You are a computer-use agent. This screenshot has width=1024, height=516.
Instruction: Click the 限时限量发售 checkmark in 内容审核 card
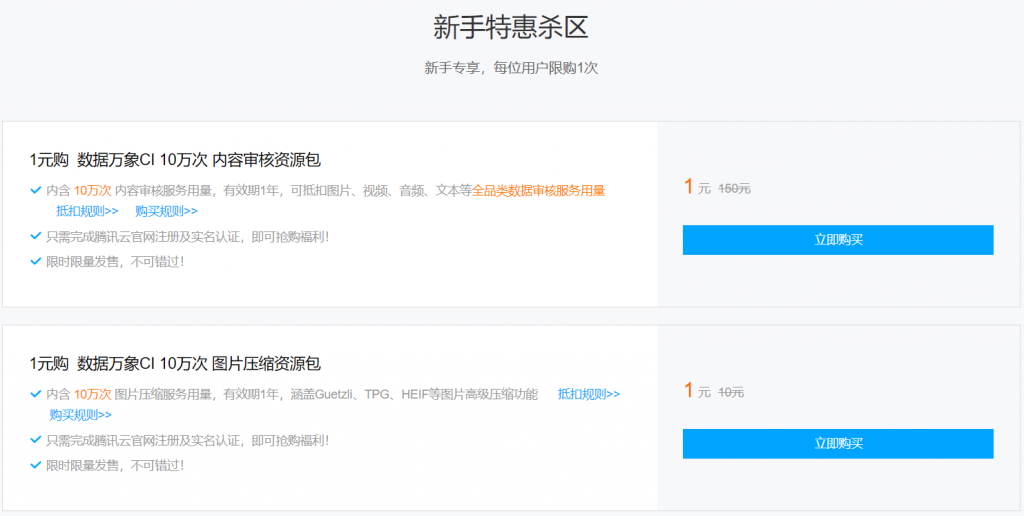(36, 261)
